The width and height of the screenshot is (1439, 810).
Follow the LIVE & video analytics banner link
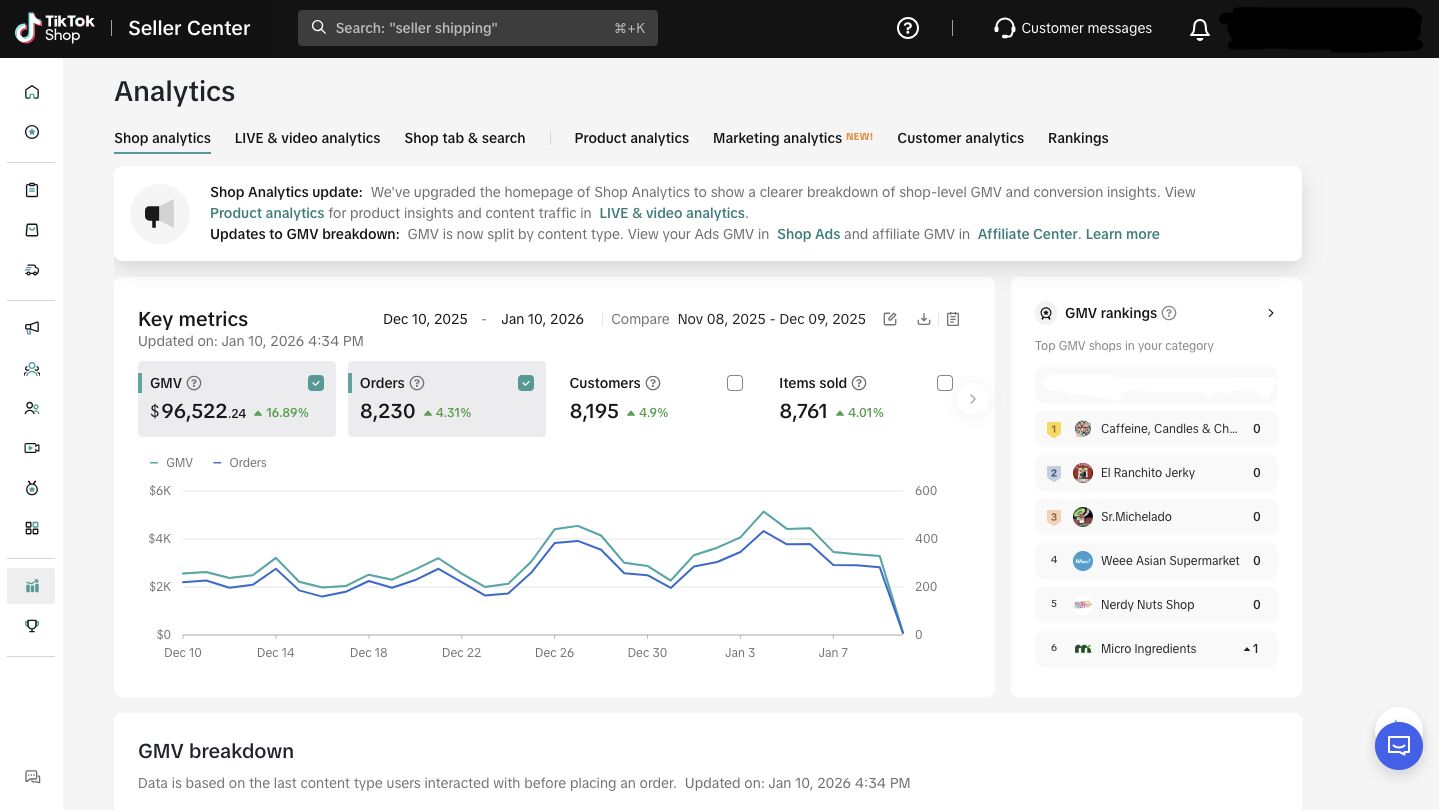point(672,213)
